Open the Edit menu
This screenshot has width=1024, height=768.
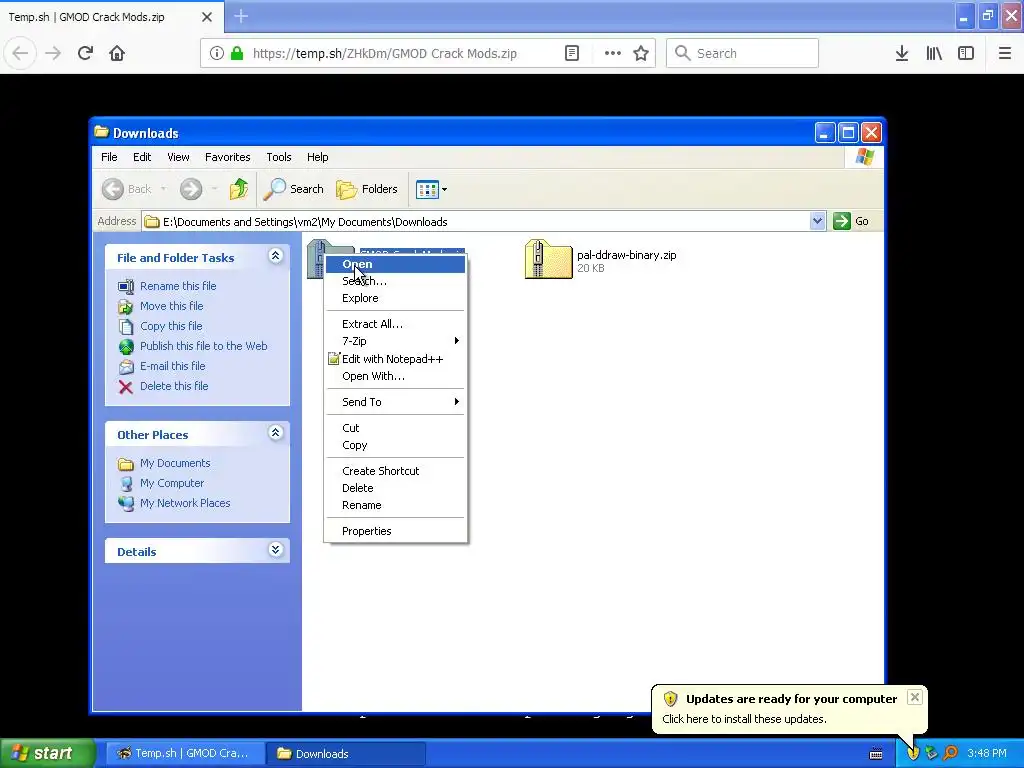click(x=142, y=157)
